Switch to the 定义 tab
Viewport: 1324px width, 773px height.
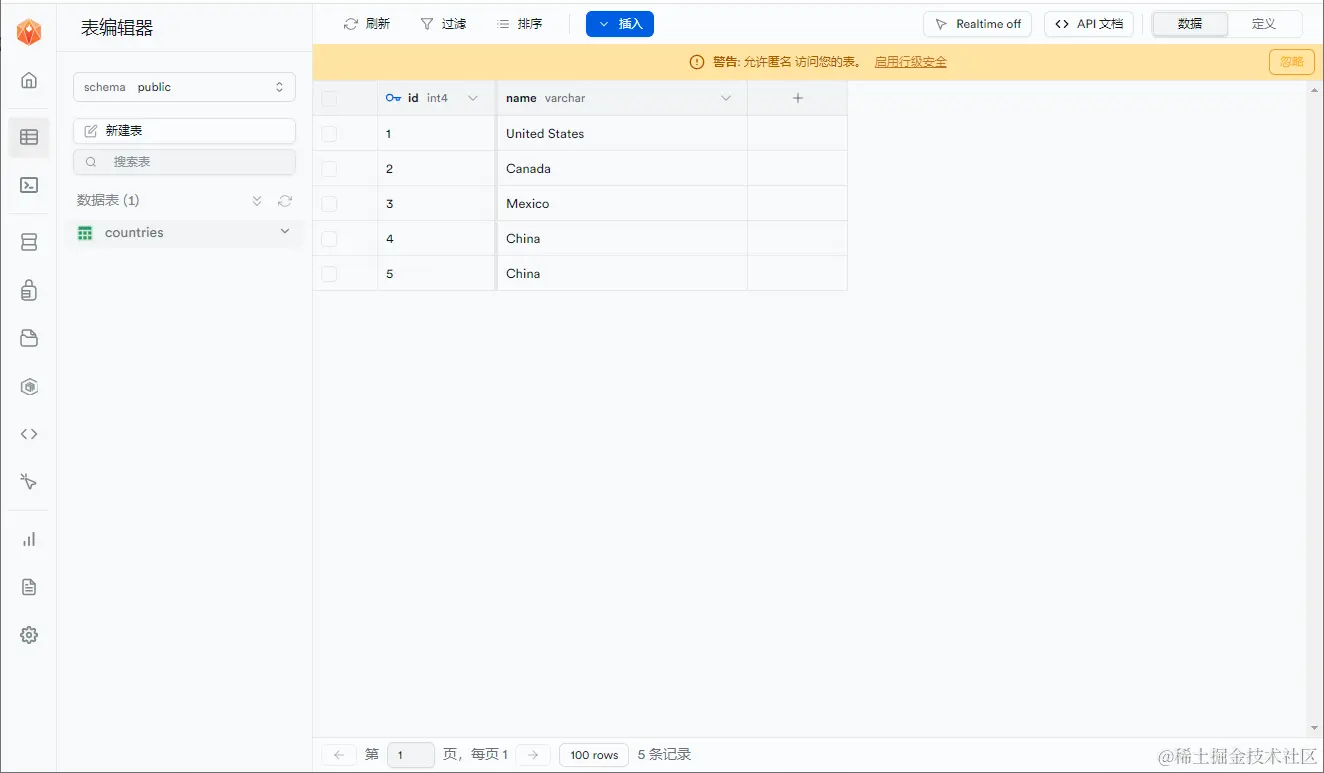pos(1264,23)
